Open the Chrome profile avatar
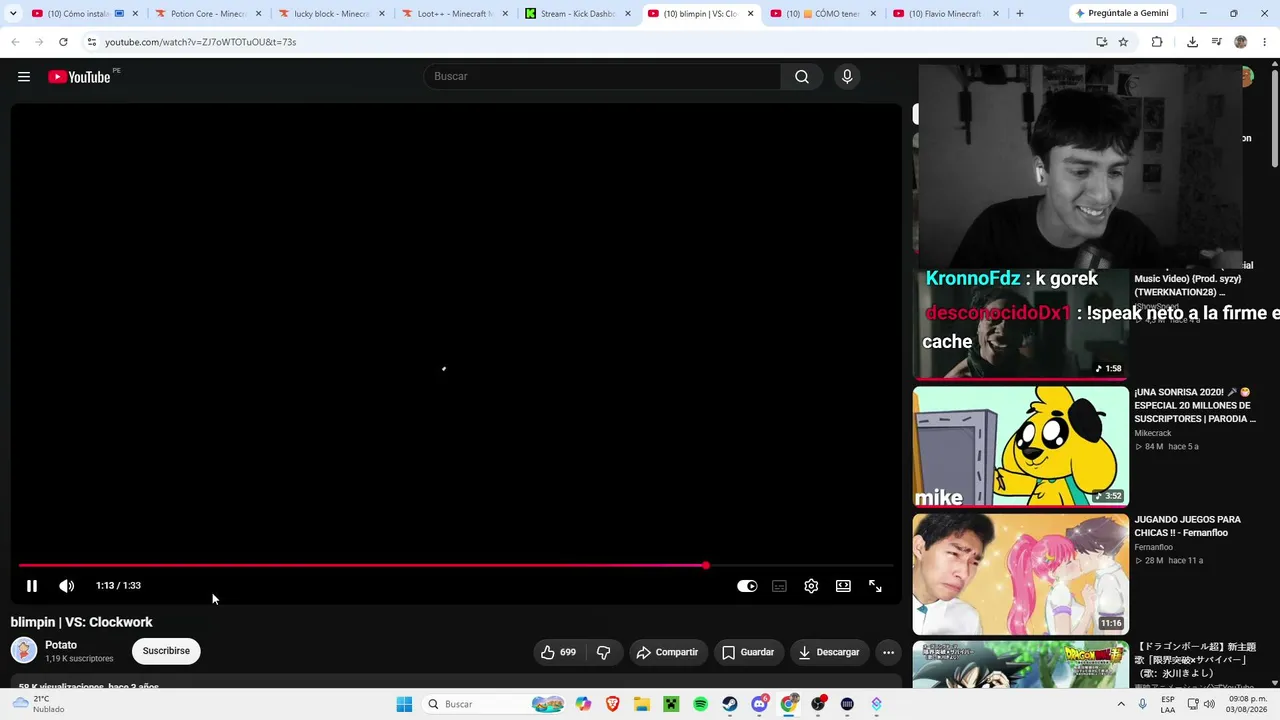This screenshot has width=1280, height=720. (x=1241, y=42)
